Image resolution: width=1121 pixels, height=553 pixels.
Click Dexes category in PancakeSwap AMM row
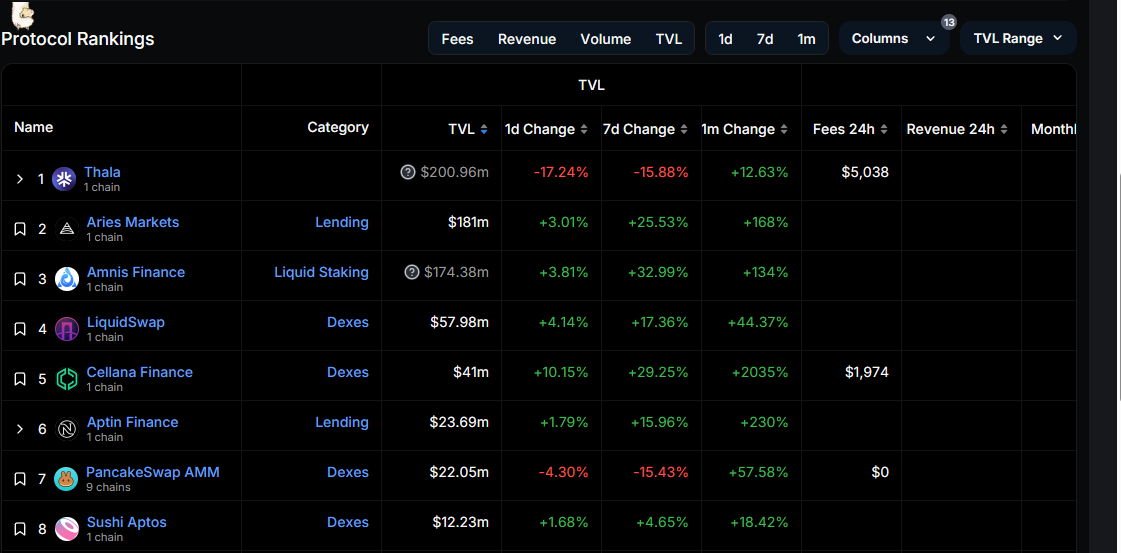click(348, 472)
